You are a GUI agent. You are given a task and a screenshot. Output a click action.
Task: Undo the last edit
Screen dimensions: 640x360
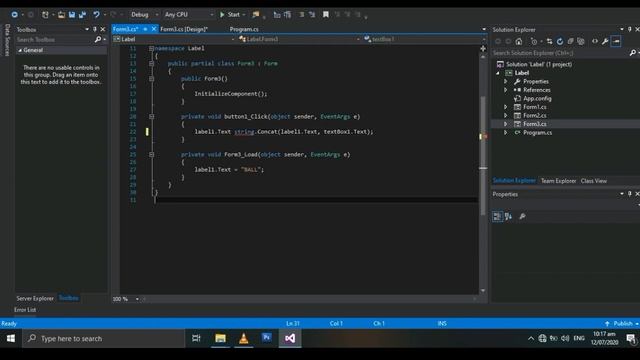96,15
